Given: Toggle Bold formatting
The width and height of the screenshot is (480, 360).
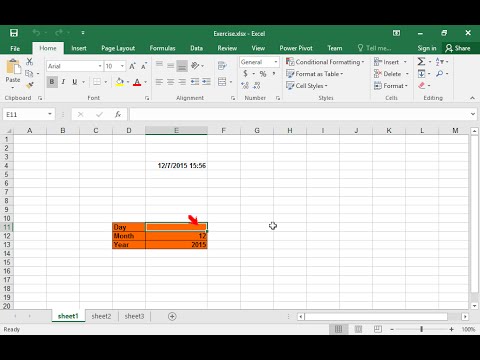Looking at the screenshot, I should (x=52, y=82).
